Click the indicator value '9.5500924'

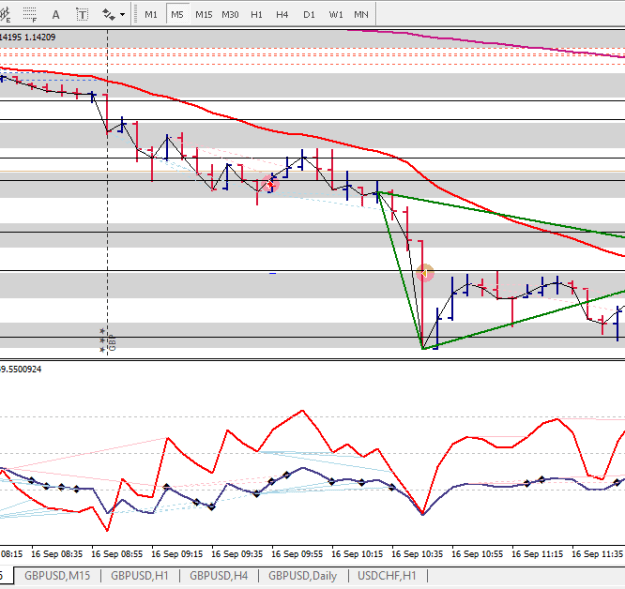pyautogui.click(x=21, y=369)
